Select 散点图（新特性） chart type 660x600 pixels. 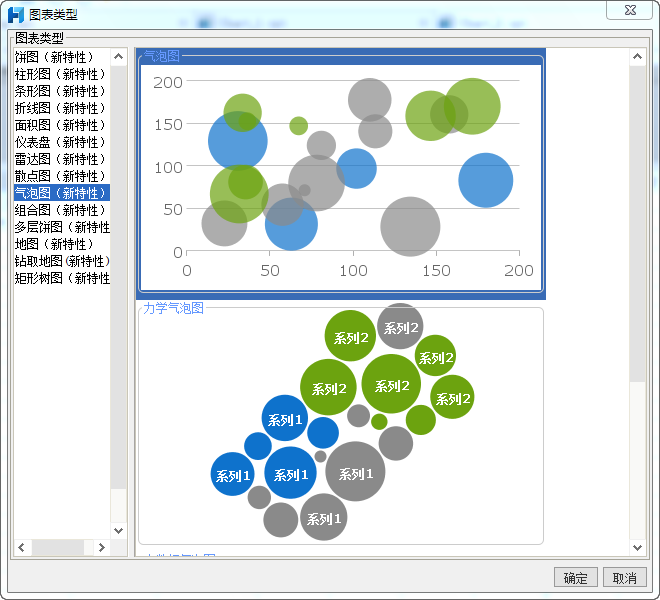coord(62,176)
